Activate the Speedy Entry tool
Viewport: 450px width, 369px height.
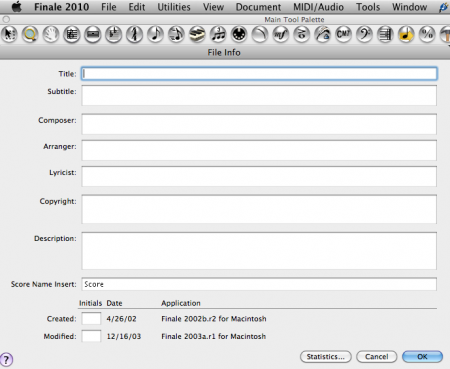coord(176,34)
